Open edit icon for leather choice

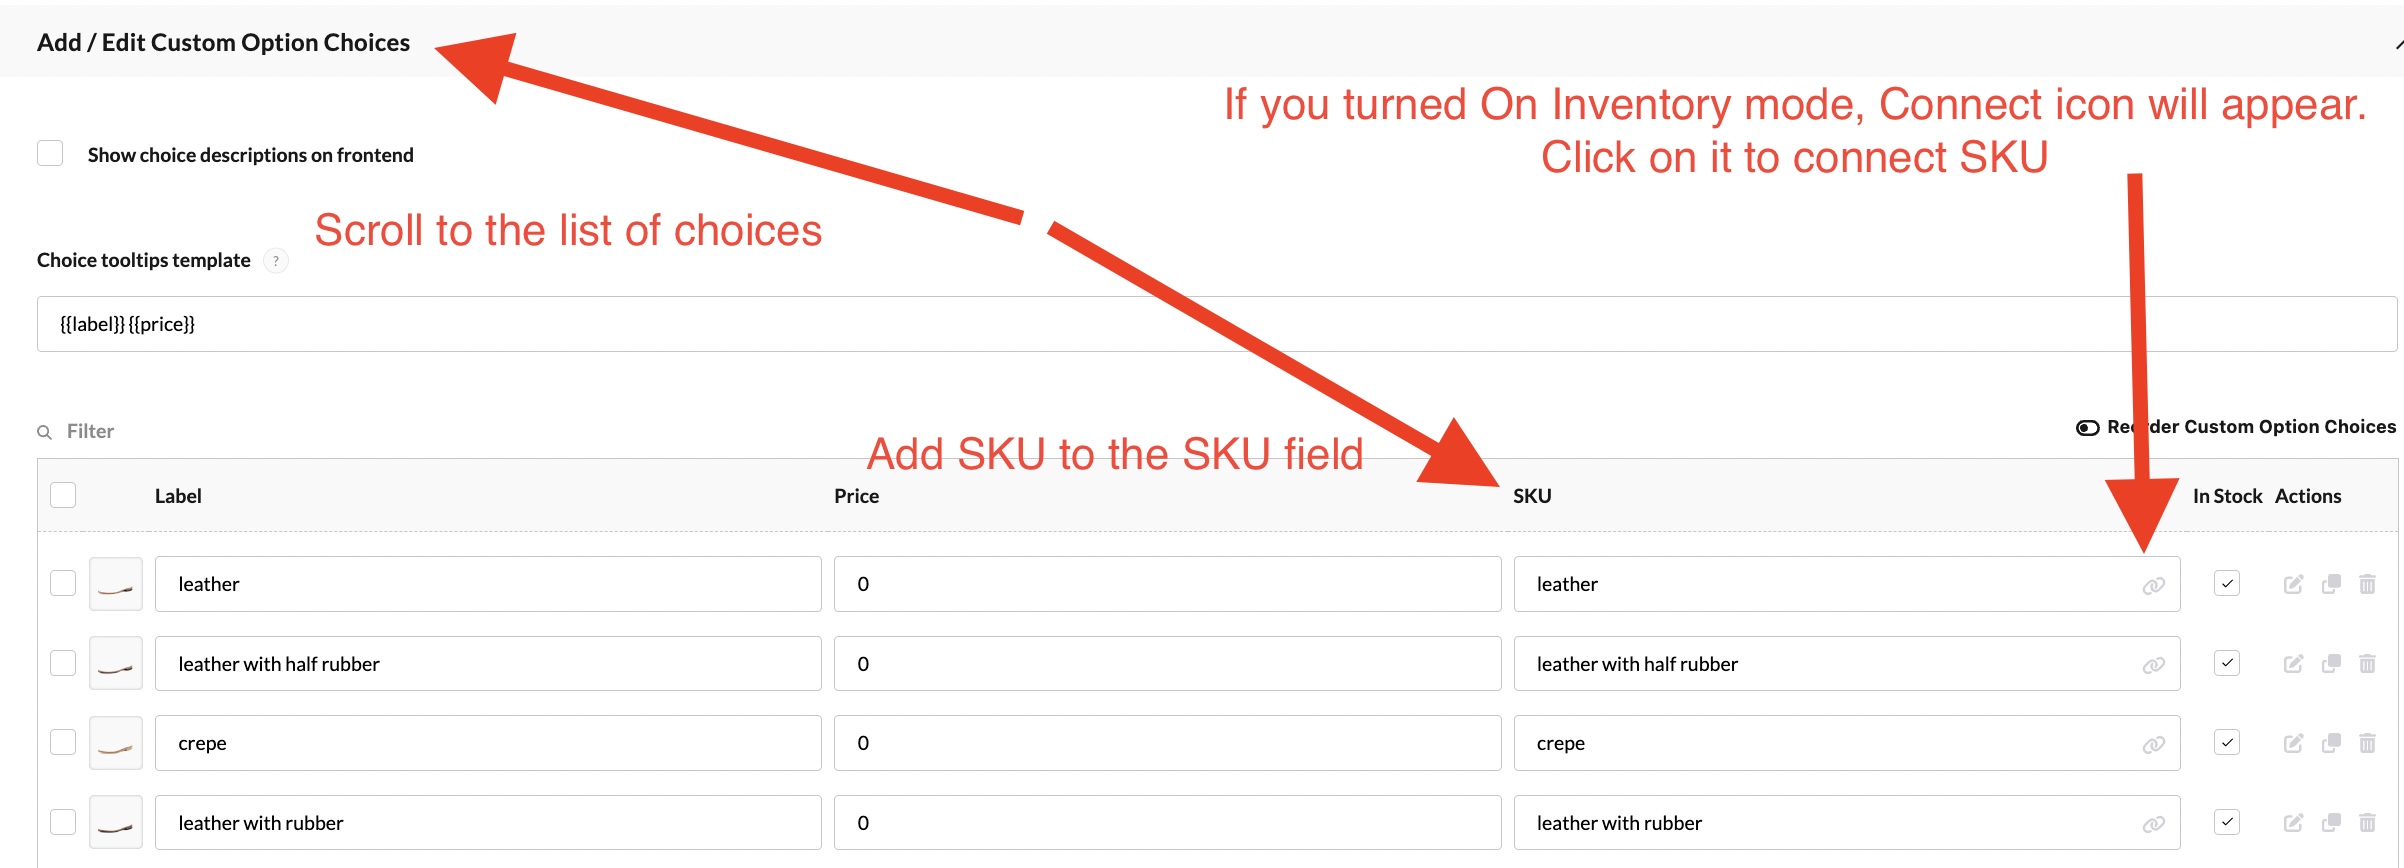tap(2293, 584)
